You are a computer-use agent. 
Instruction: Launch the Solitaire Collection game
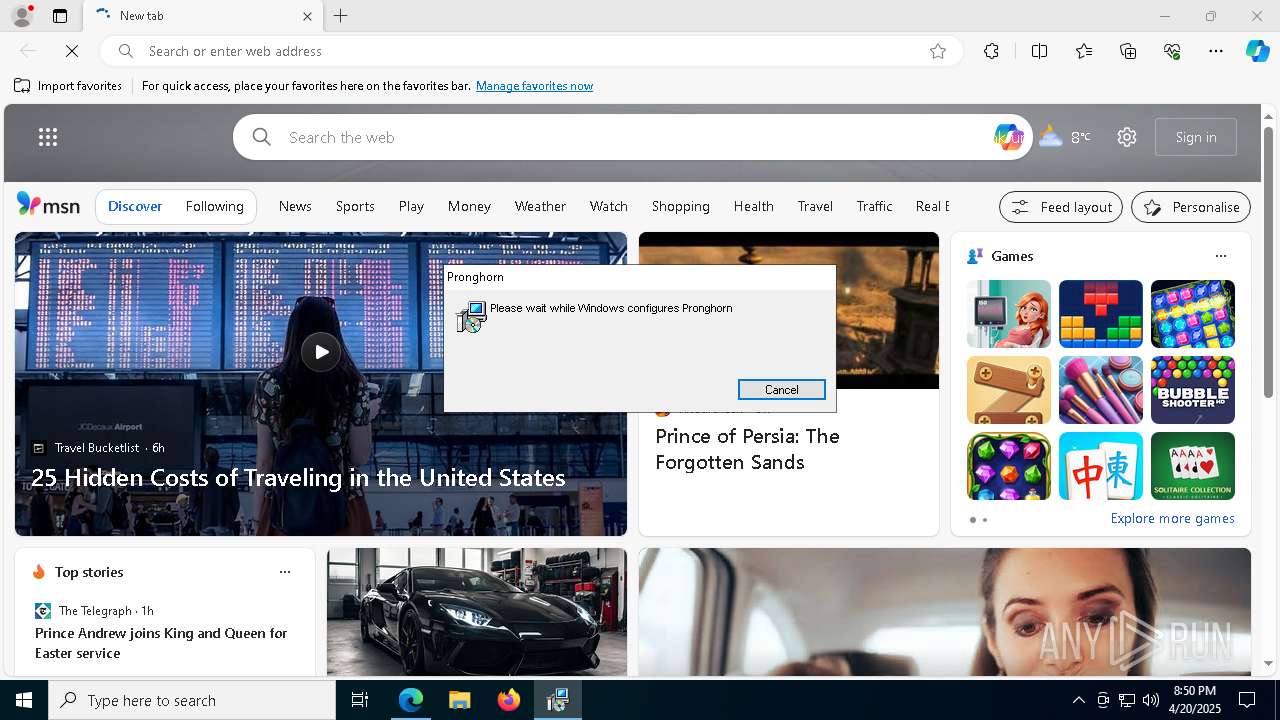[x=1192, y=466]
